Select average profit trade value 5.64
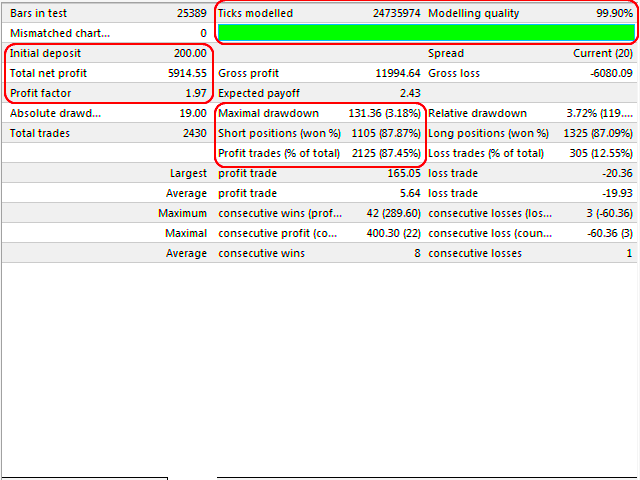This screenshot has width=640, height=480. click(410, 193)
